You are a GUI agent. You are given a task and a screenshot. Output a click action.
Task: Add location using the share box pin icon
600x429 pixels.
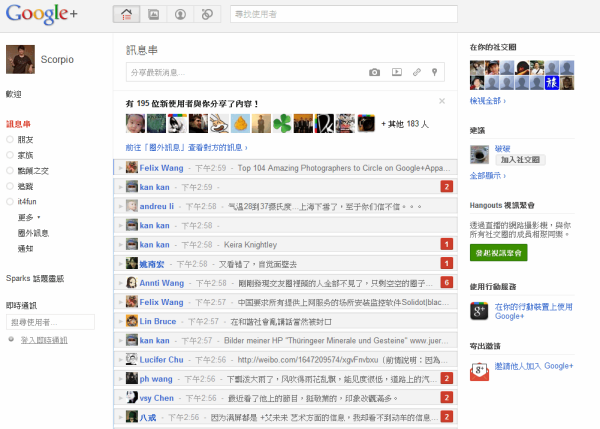click(434, 72)
